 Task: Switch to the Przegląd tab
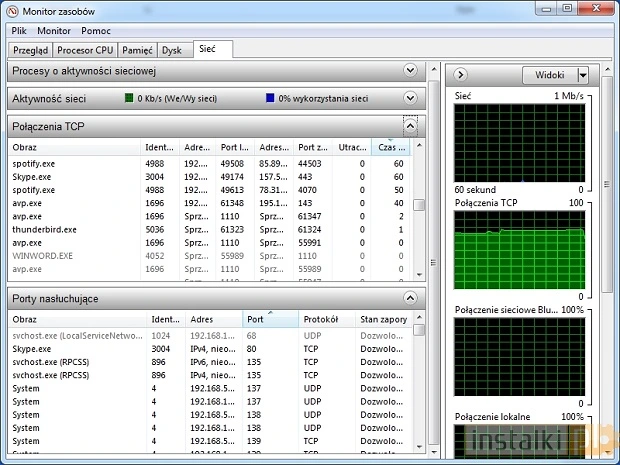click(x=29, y=49)
